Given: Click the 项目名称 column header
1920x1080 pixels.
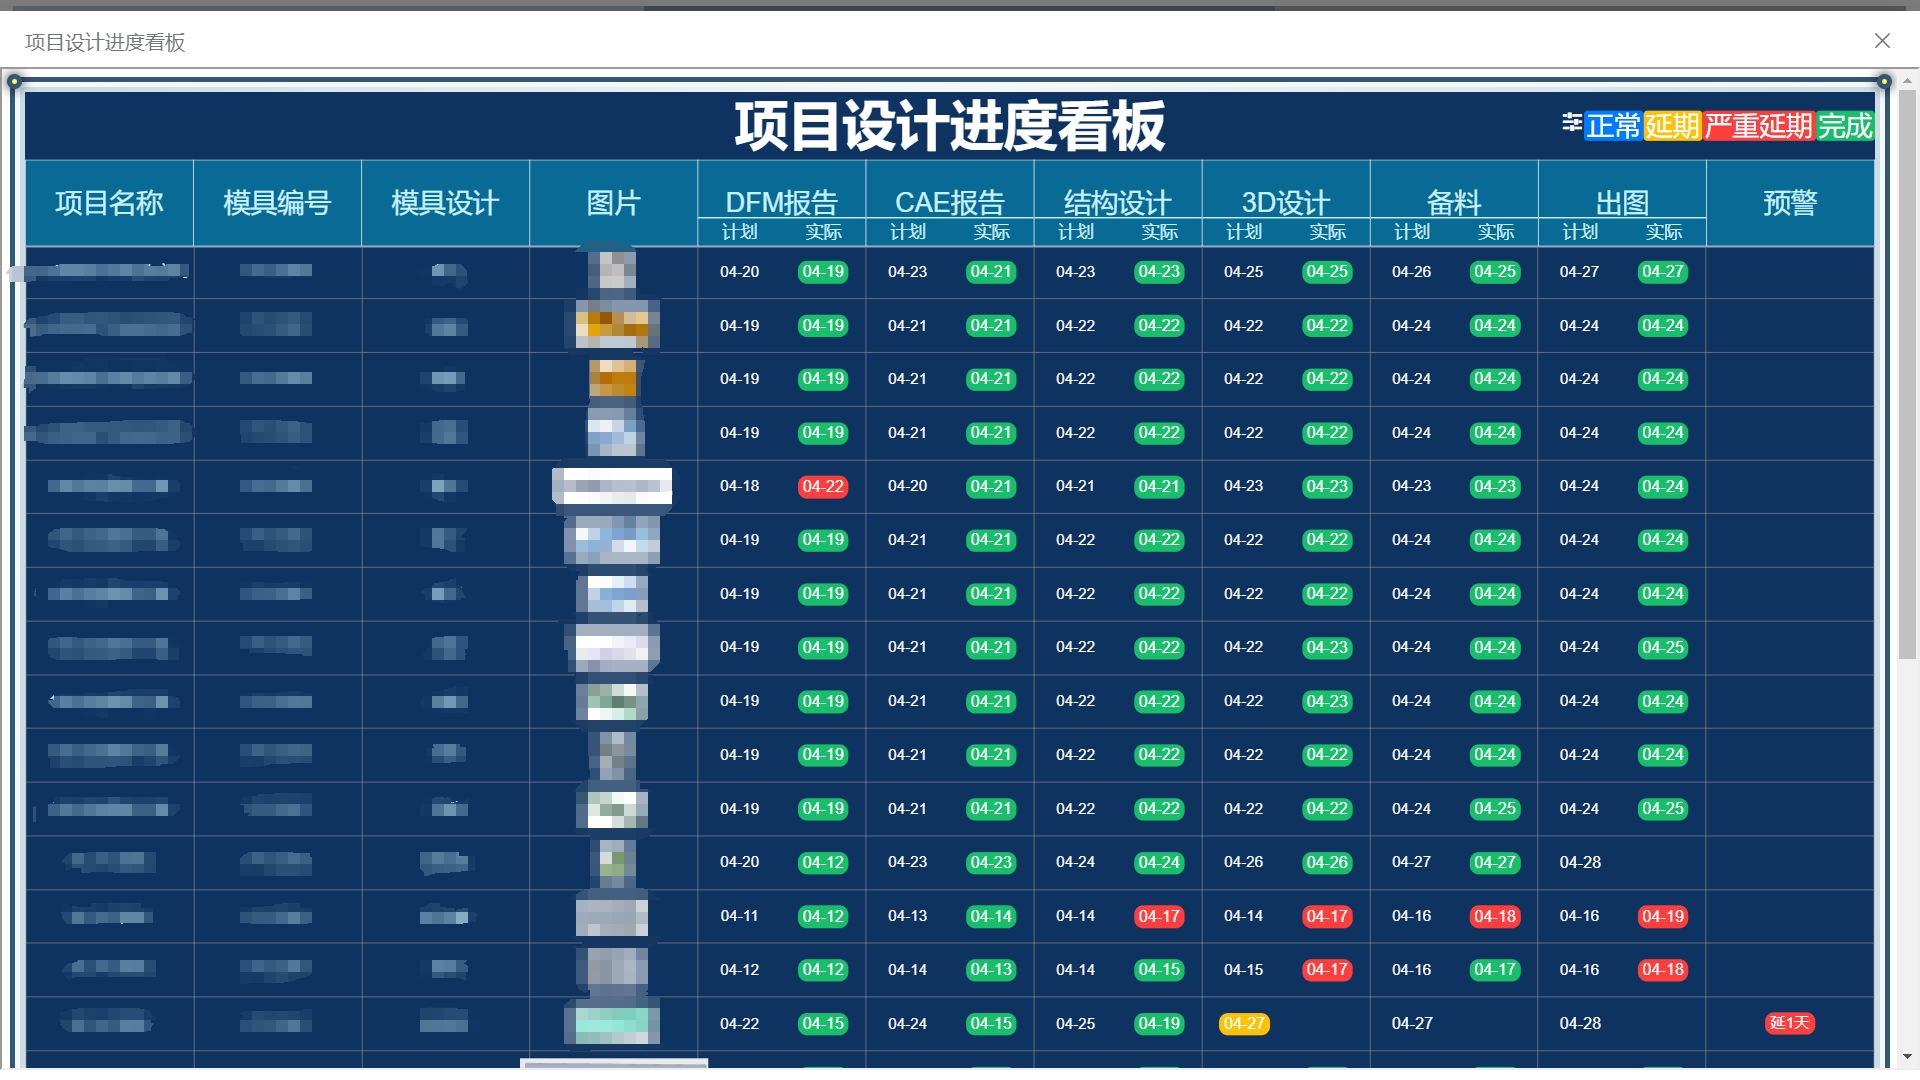Looking at the screenshot, I should (109, 203).
